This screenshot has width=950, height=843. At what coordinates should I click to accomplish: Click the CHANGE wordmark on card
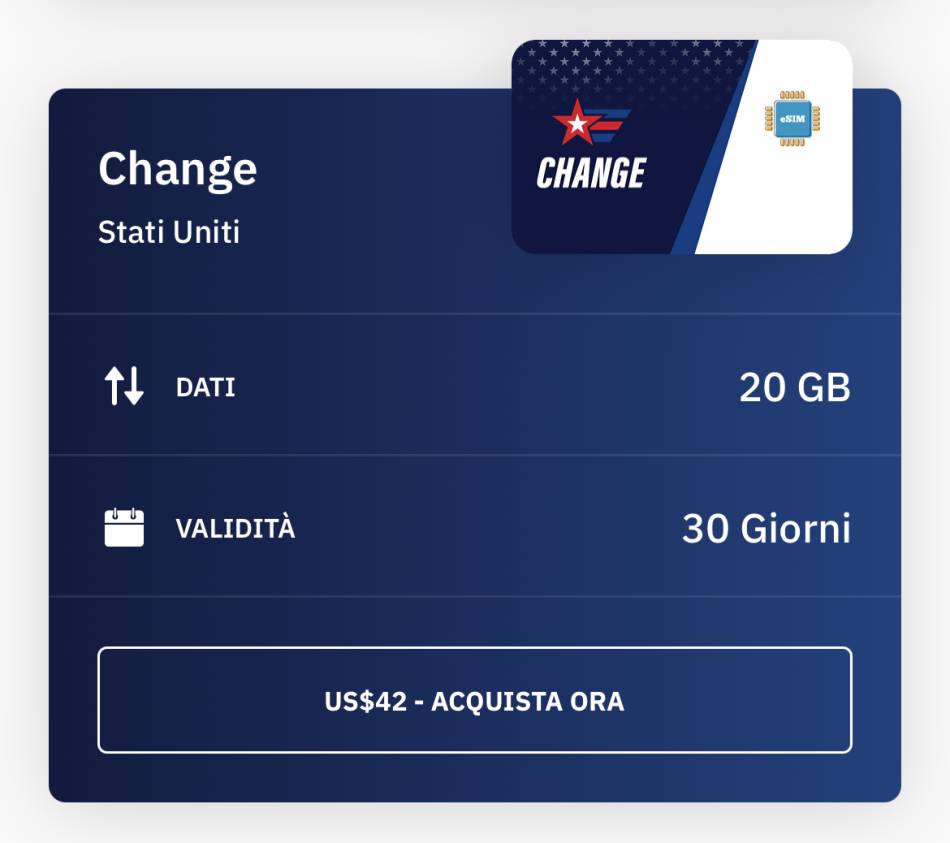pyautogui.click(x=591, y=173)
